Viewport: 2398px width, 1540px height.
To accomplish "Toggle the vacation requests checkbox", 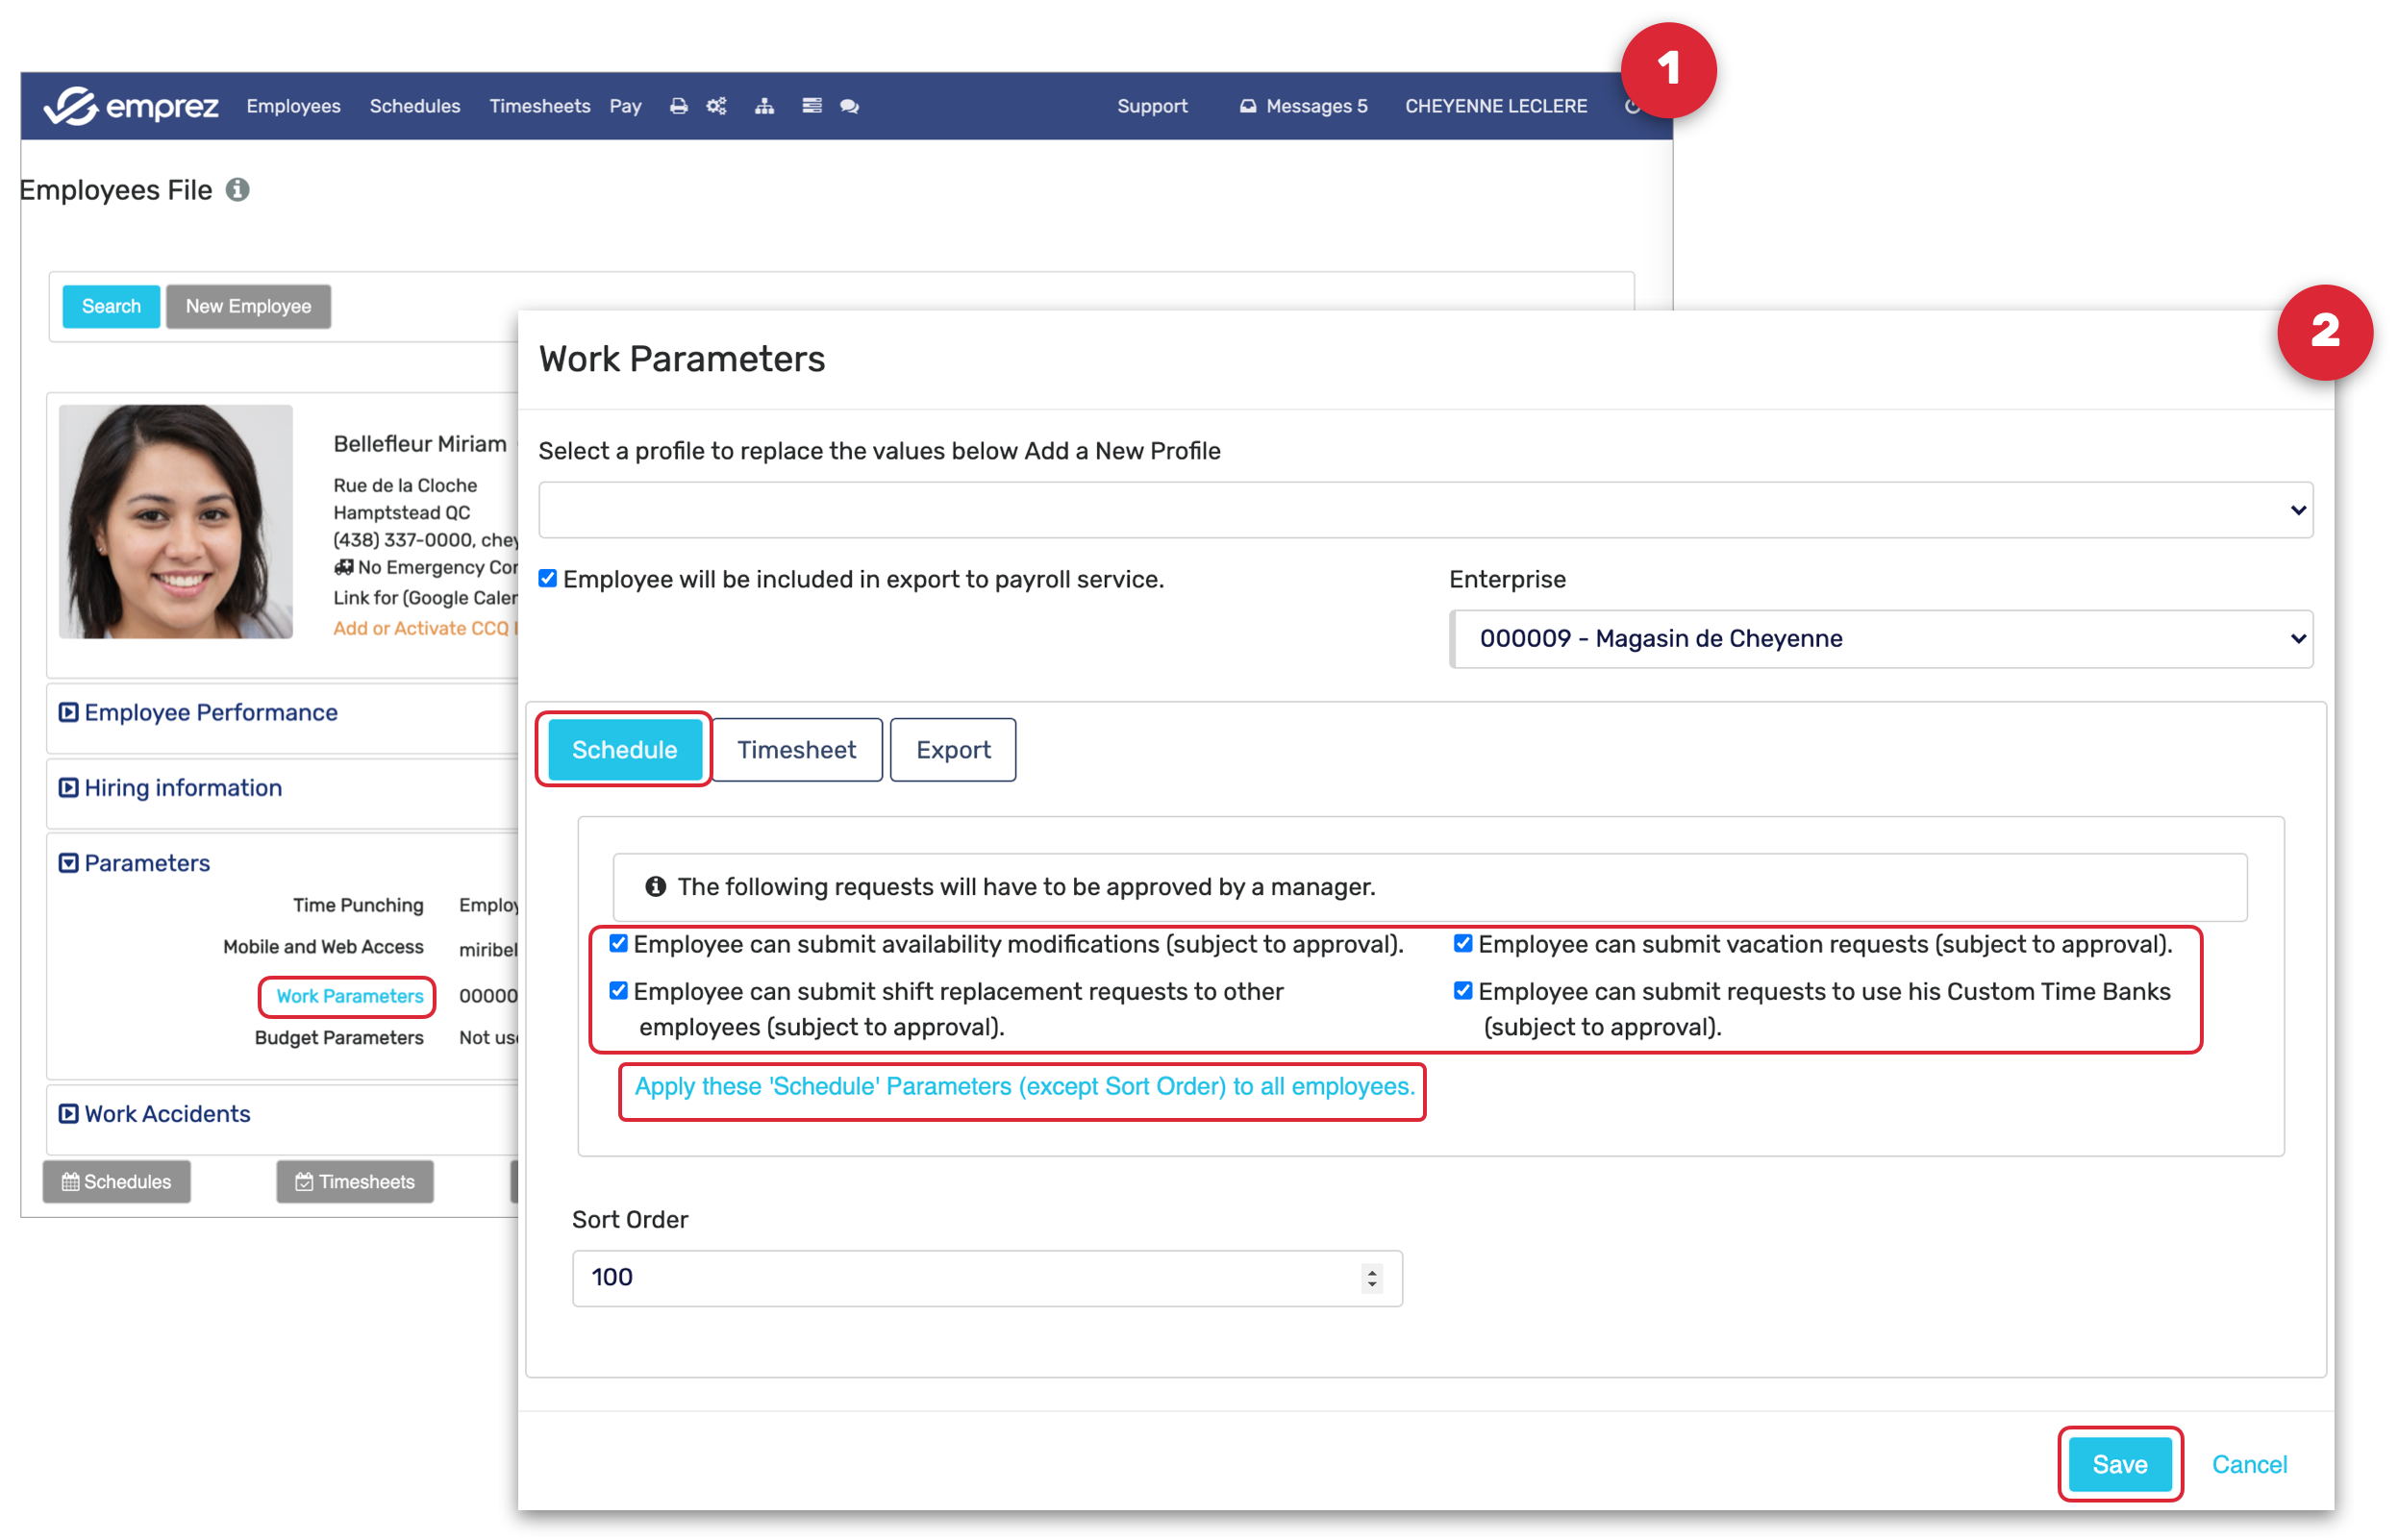I will point(1464,945).
